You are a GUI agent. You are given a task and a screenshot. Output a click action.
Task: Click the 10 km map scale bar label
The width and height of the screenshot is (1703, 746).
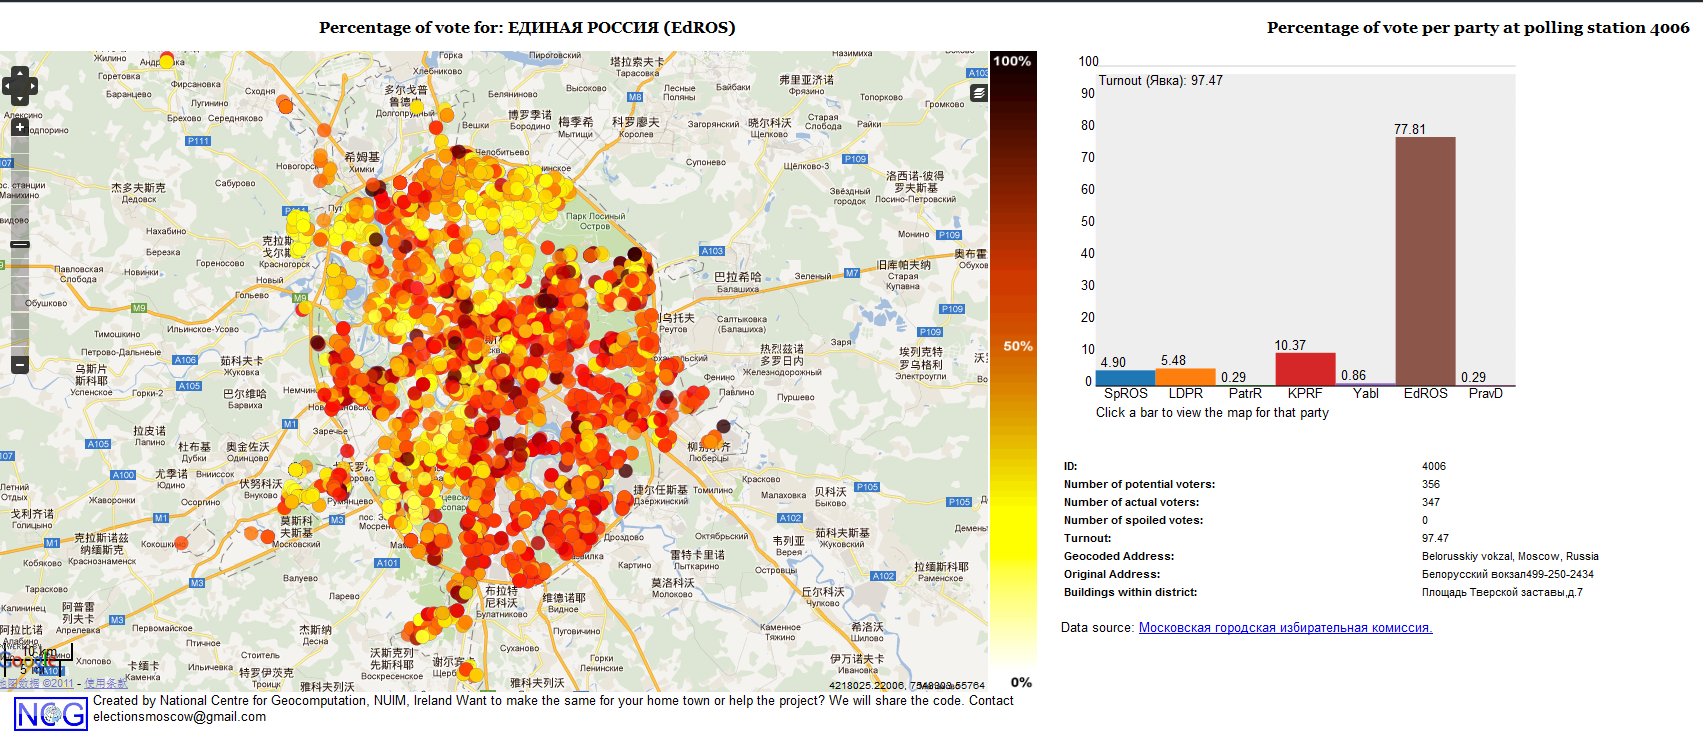[40, 652]
